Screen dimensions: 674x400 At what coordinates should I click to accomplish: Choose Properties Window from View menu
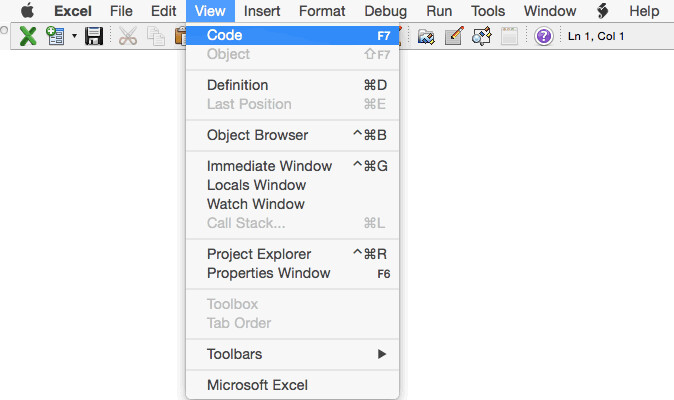pyautogui.click(x=268, y=273)
